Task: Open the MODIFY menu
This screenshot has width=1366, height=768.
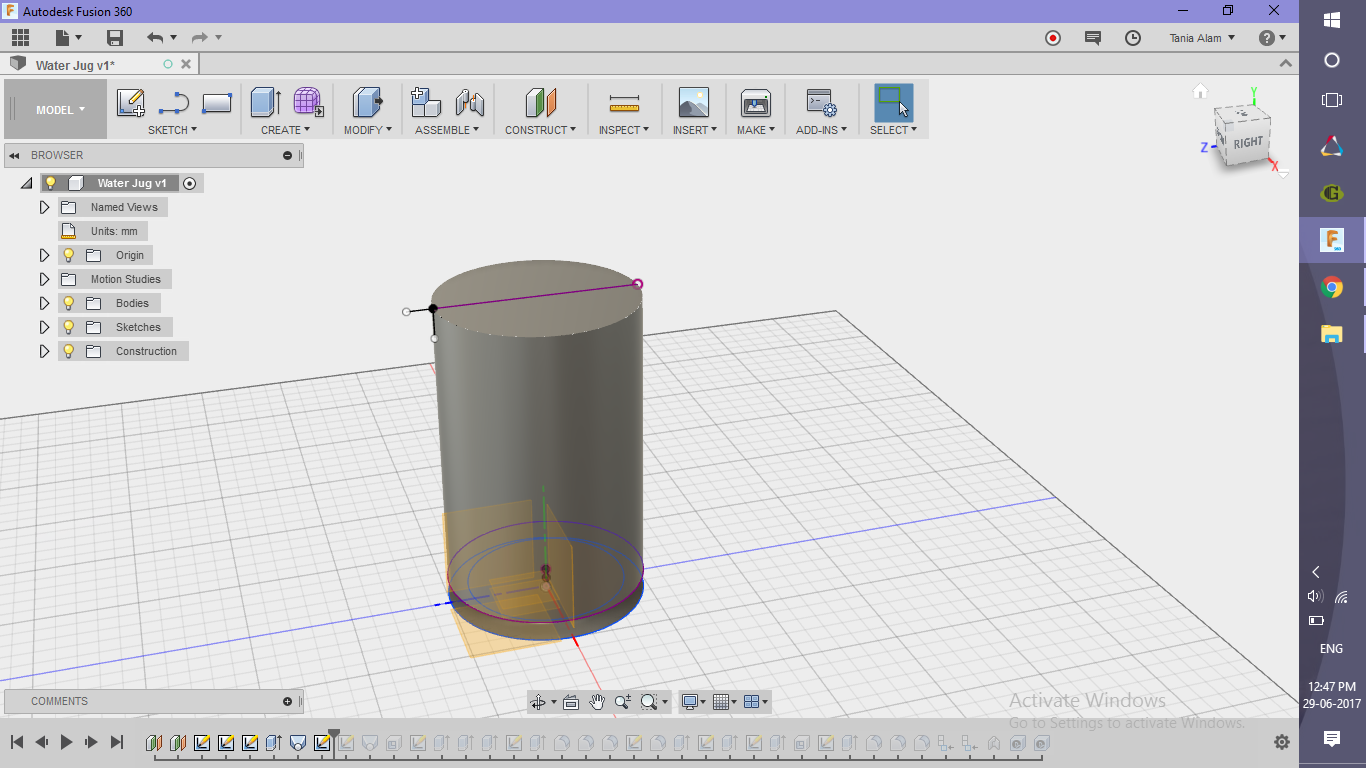Action: pyautogui.click(x=368, y=130)
